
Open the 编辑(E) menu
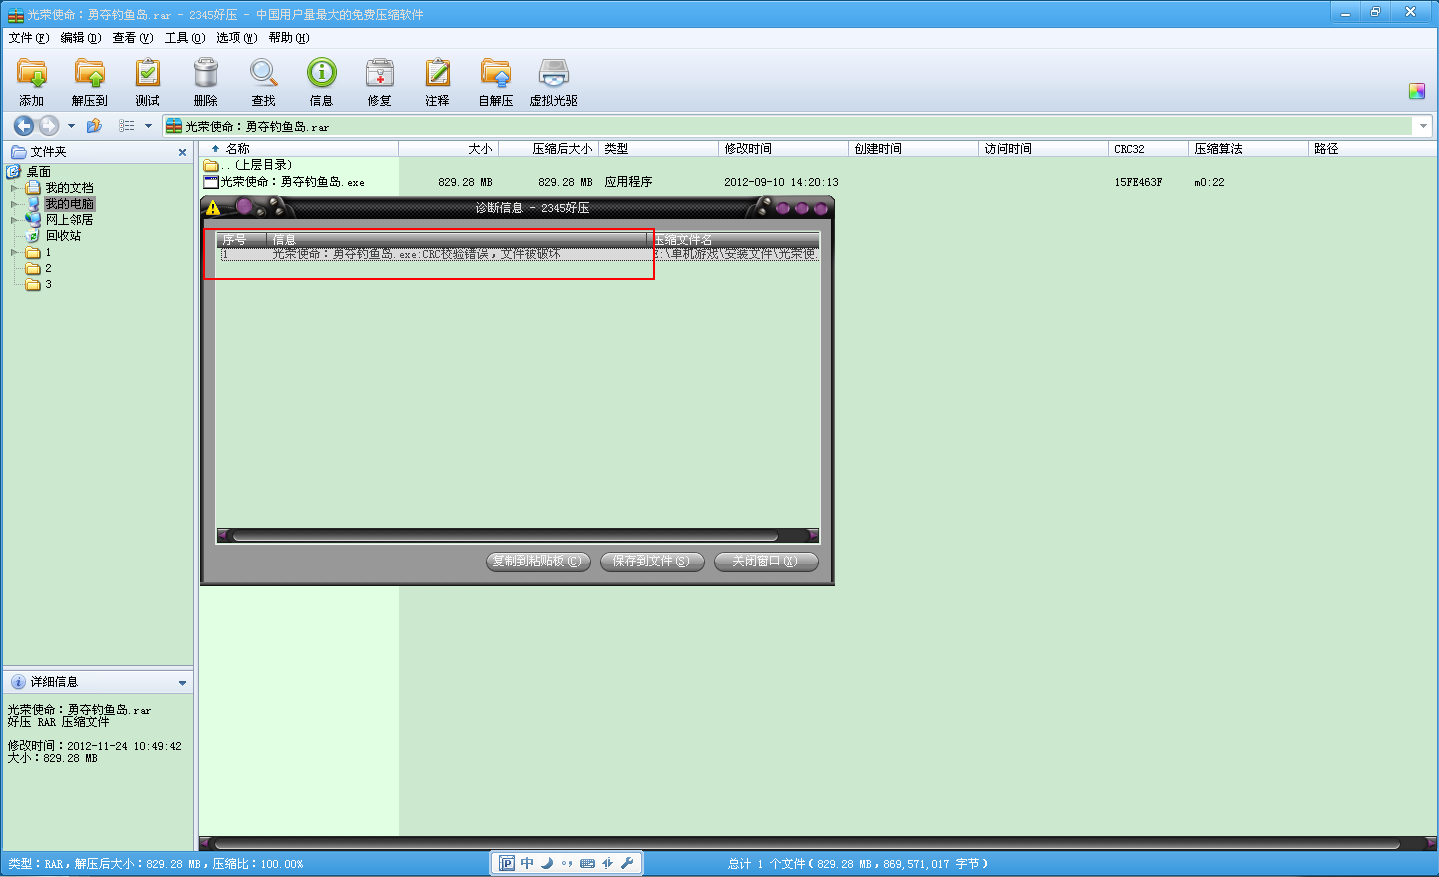tap(80, 38)
